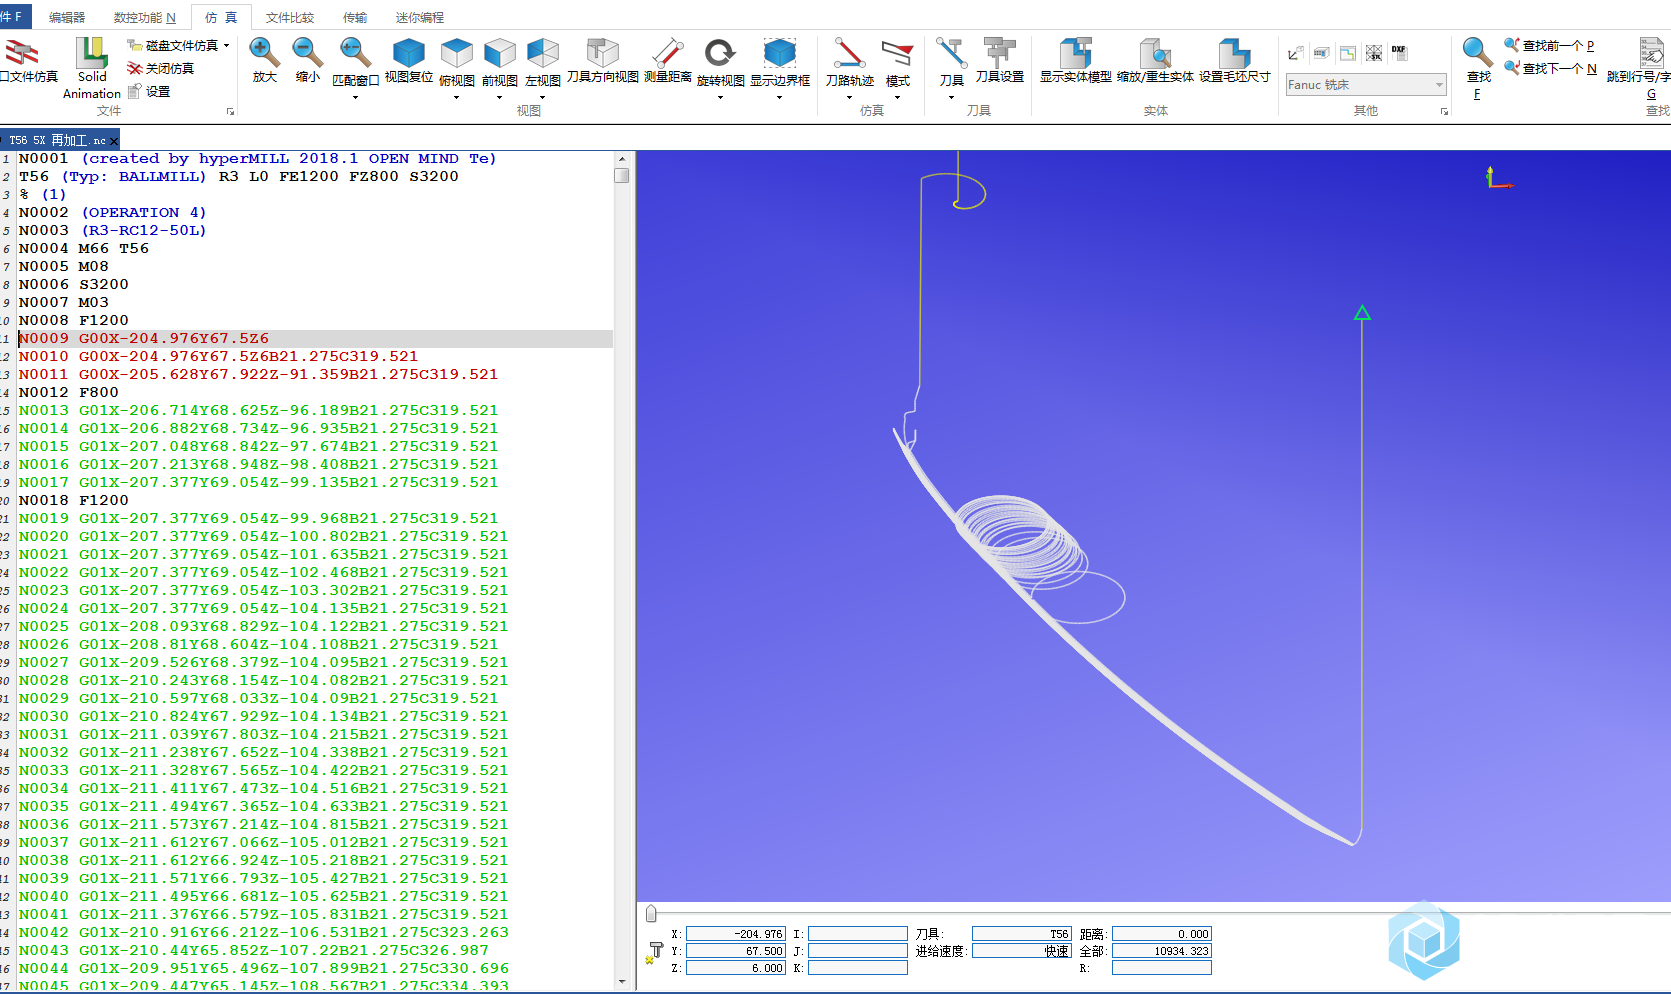Screen dimensions: 1671x994
Task: Switch to the 数控功能 N ribbon tab
Action: tap(144, 18)
